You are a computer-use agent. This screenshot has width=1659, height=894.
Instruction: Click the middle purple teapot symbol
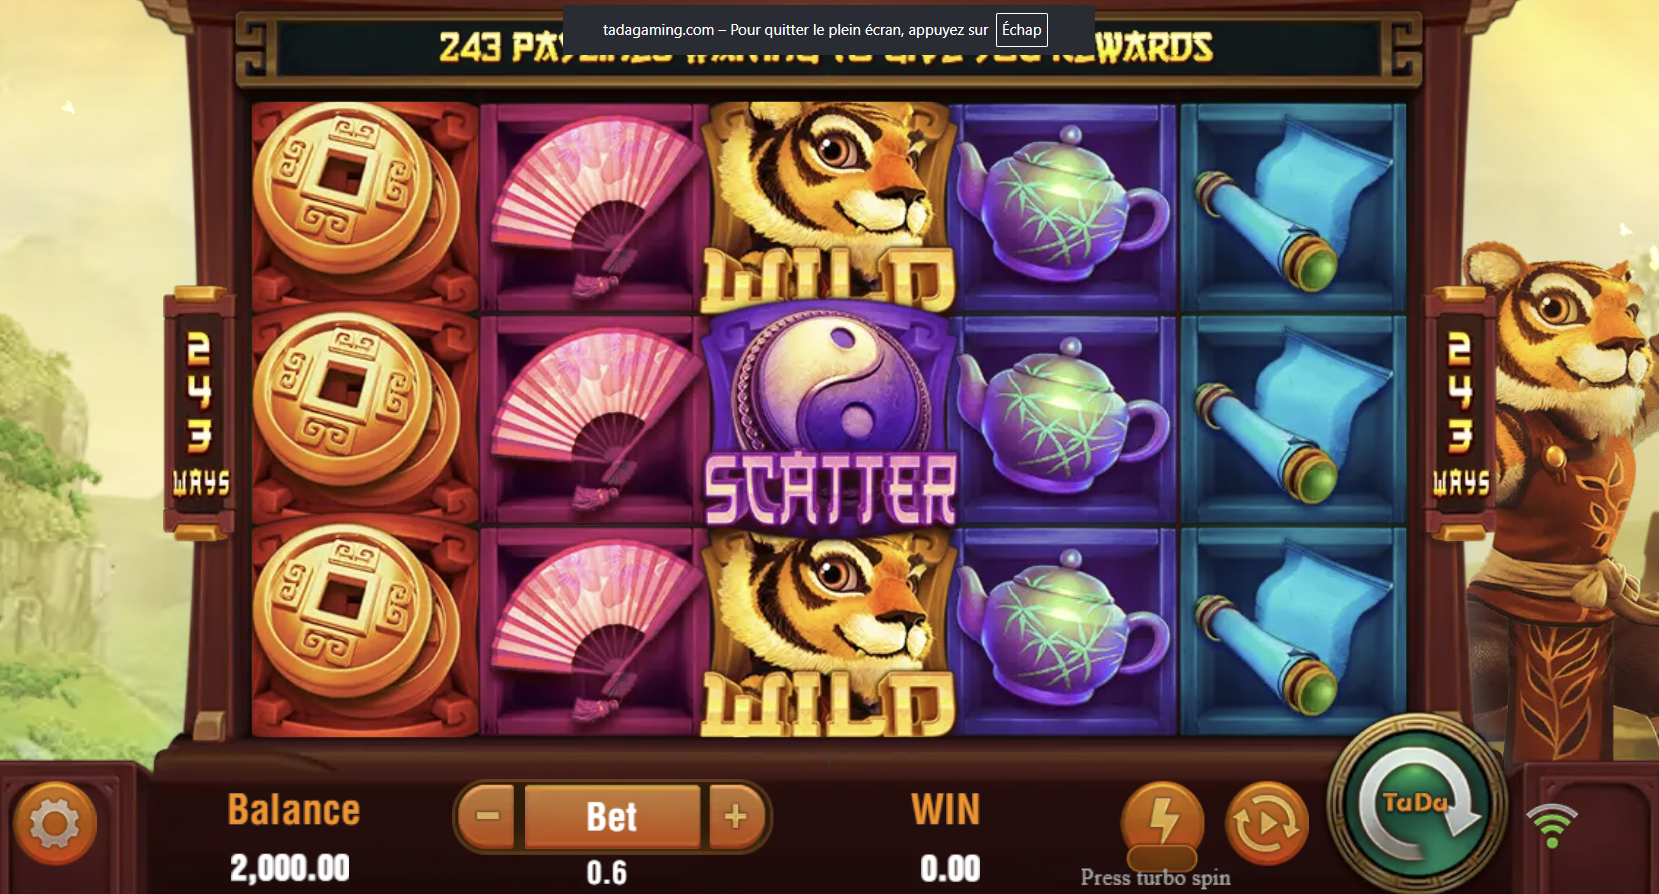pos(1062,418)
